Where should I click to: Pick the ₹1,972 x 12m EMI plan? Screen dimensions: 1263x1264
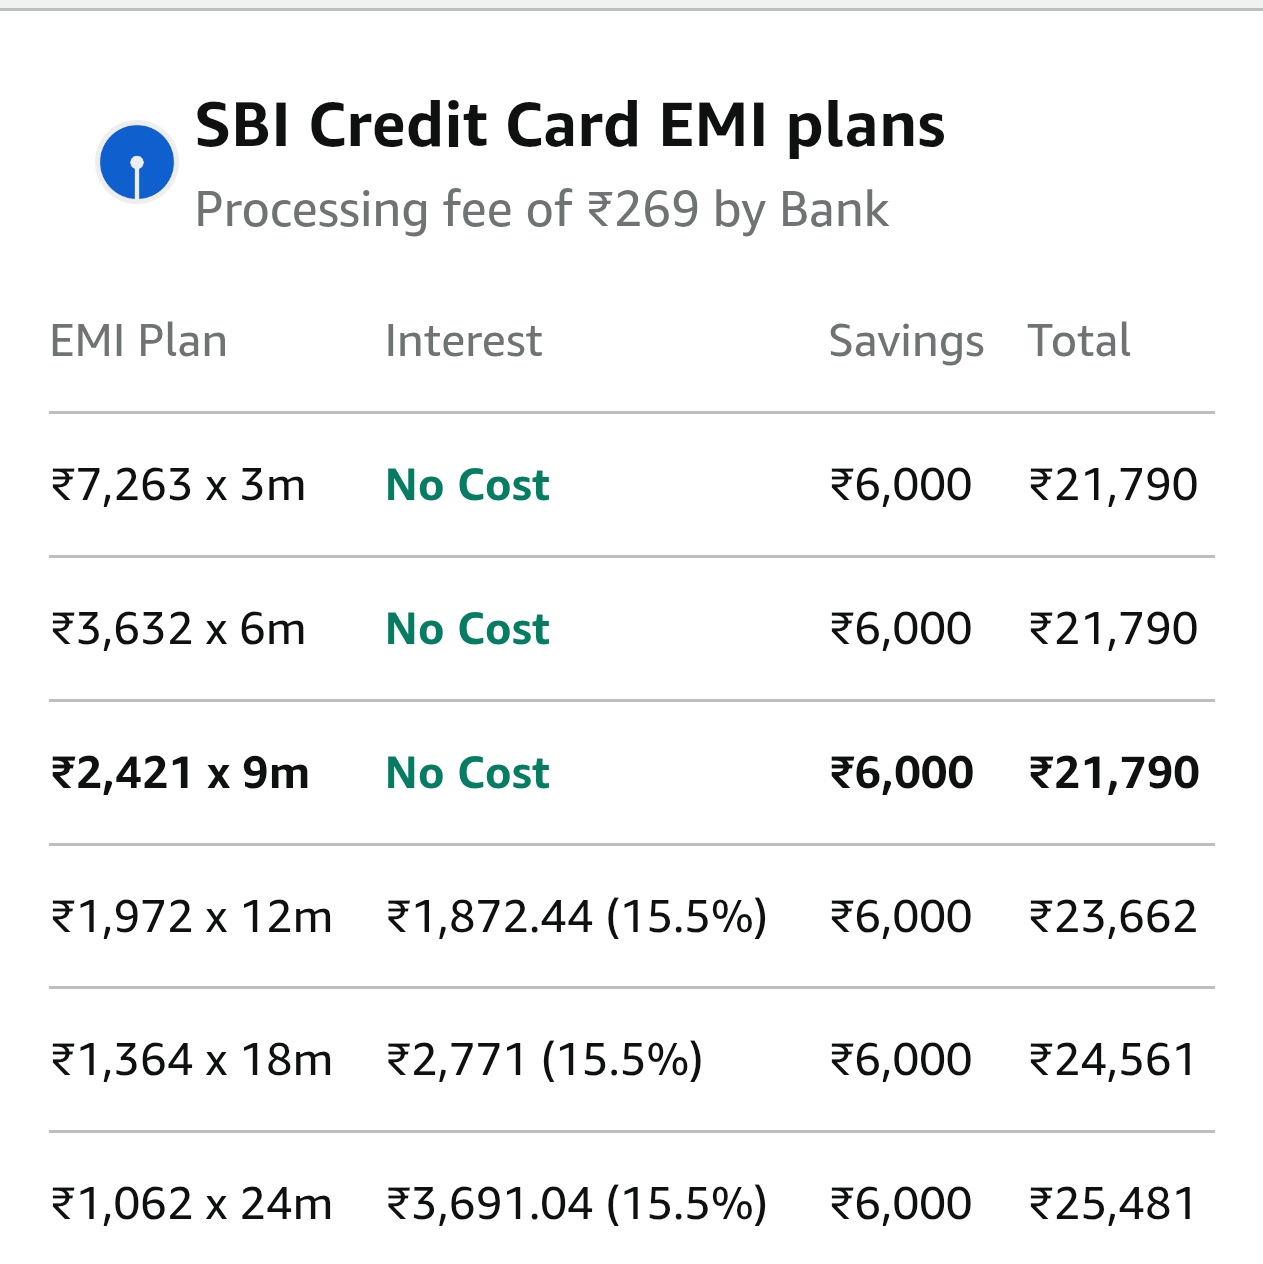click(191, 917)
